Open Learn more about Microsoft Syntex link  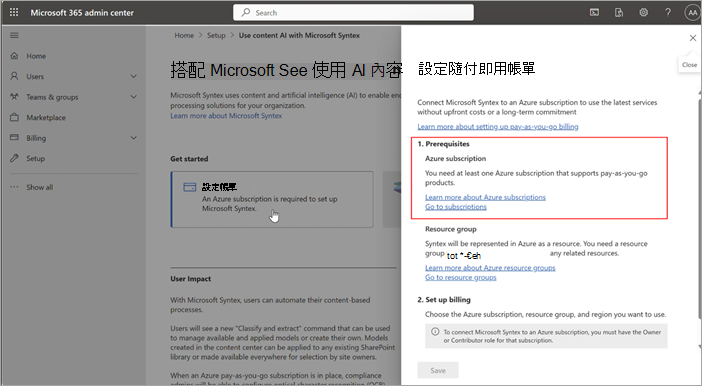coord(226,116)
